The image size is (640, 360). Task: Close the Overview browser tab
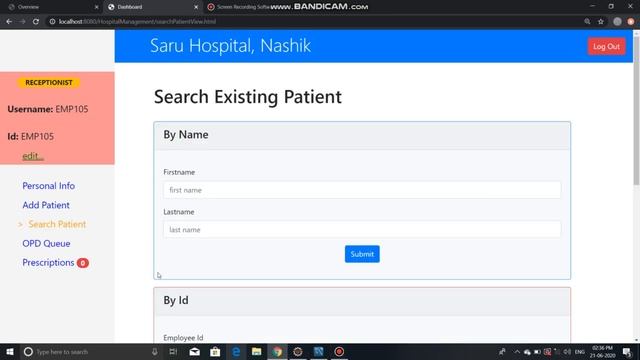point(96,7)
